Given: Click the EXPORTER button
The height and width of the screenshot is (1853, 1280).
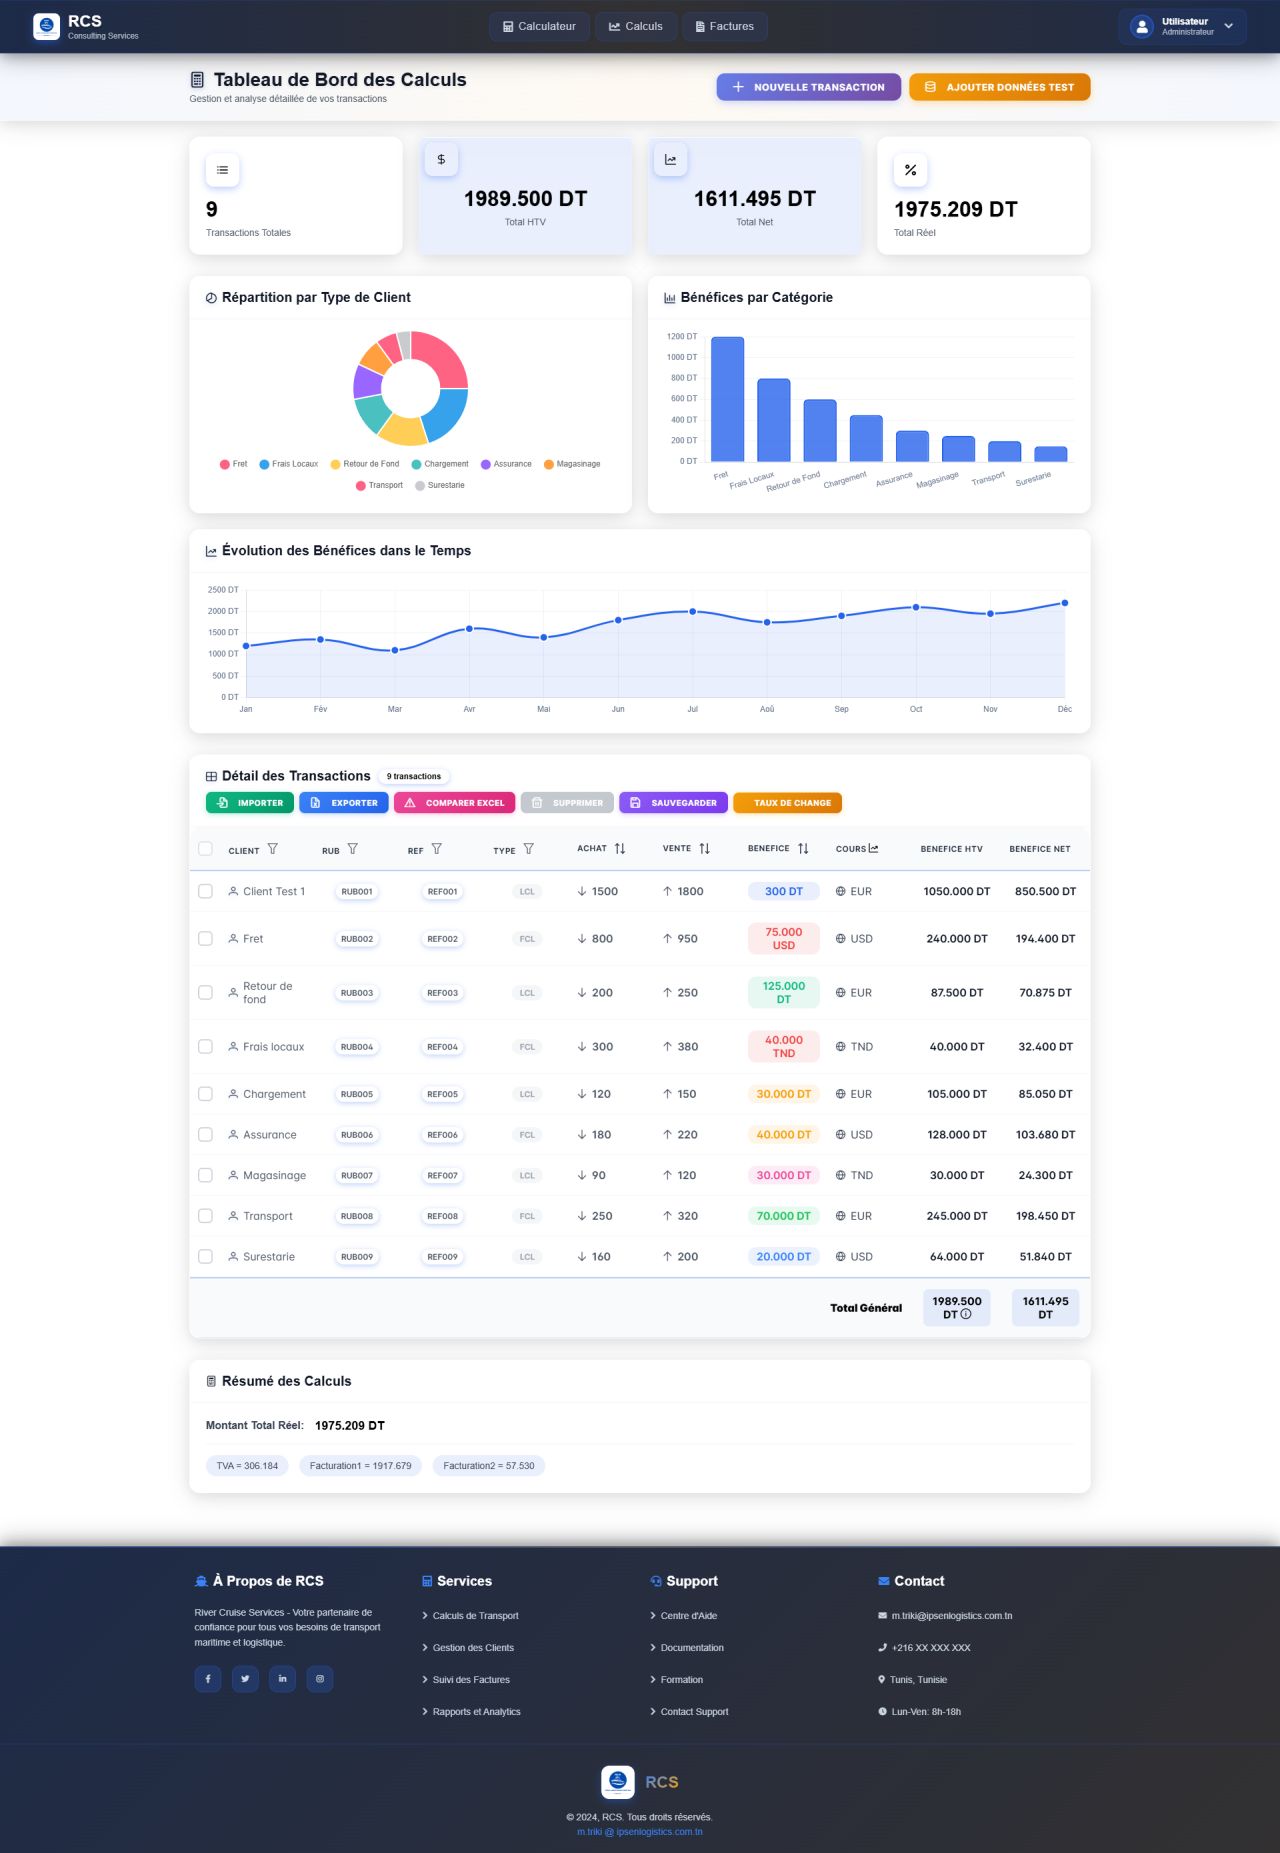Looking at the screenshot, I should (x=344, y=803).
